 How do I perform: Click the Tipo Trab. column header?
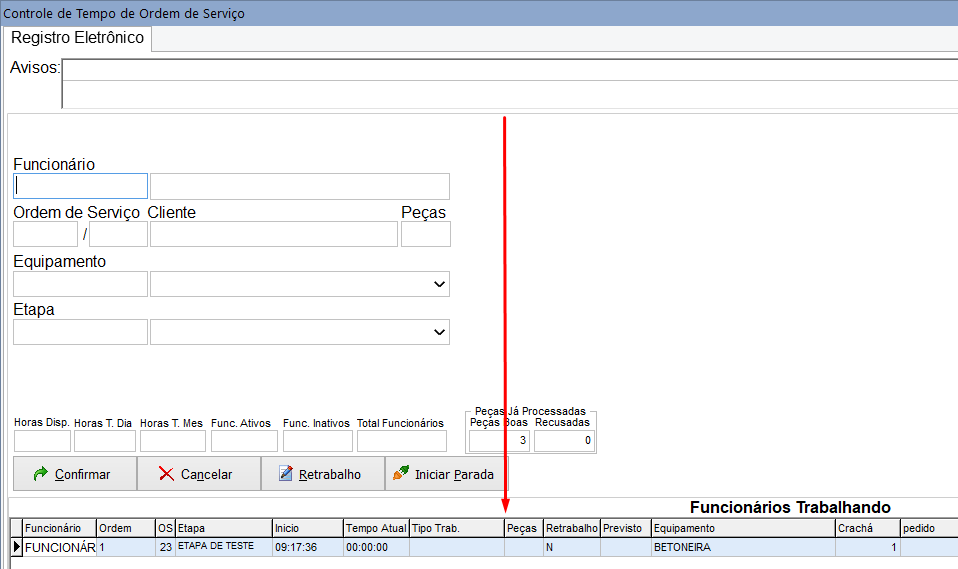click(457, 528)
